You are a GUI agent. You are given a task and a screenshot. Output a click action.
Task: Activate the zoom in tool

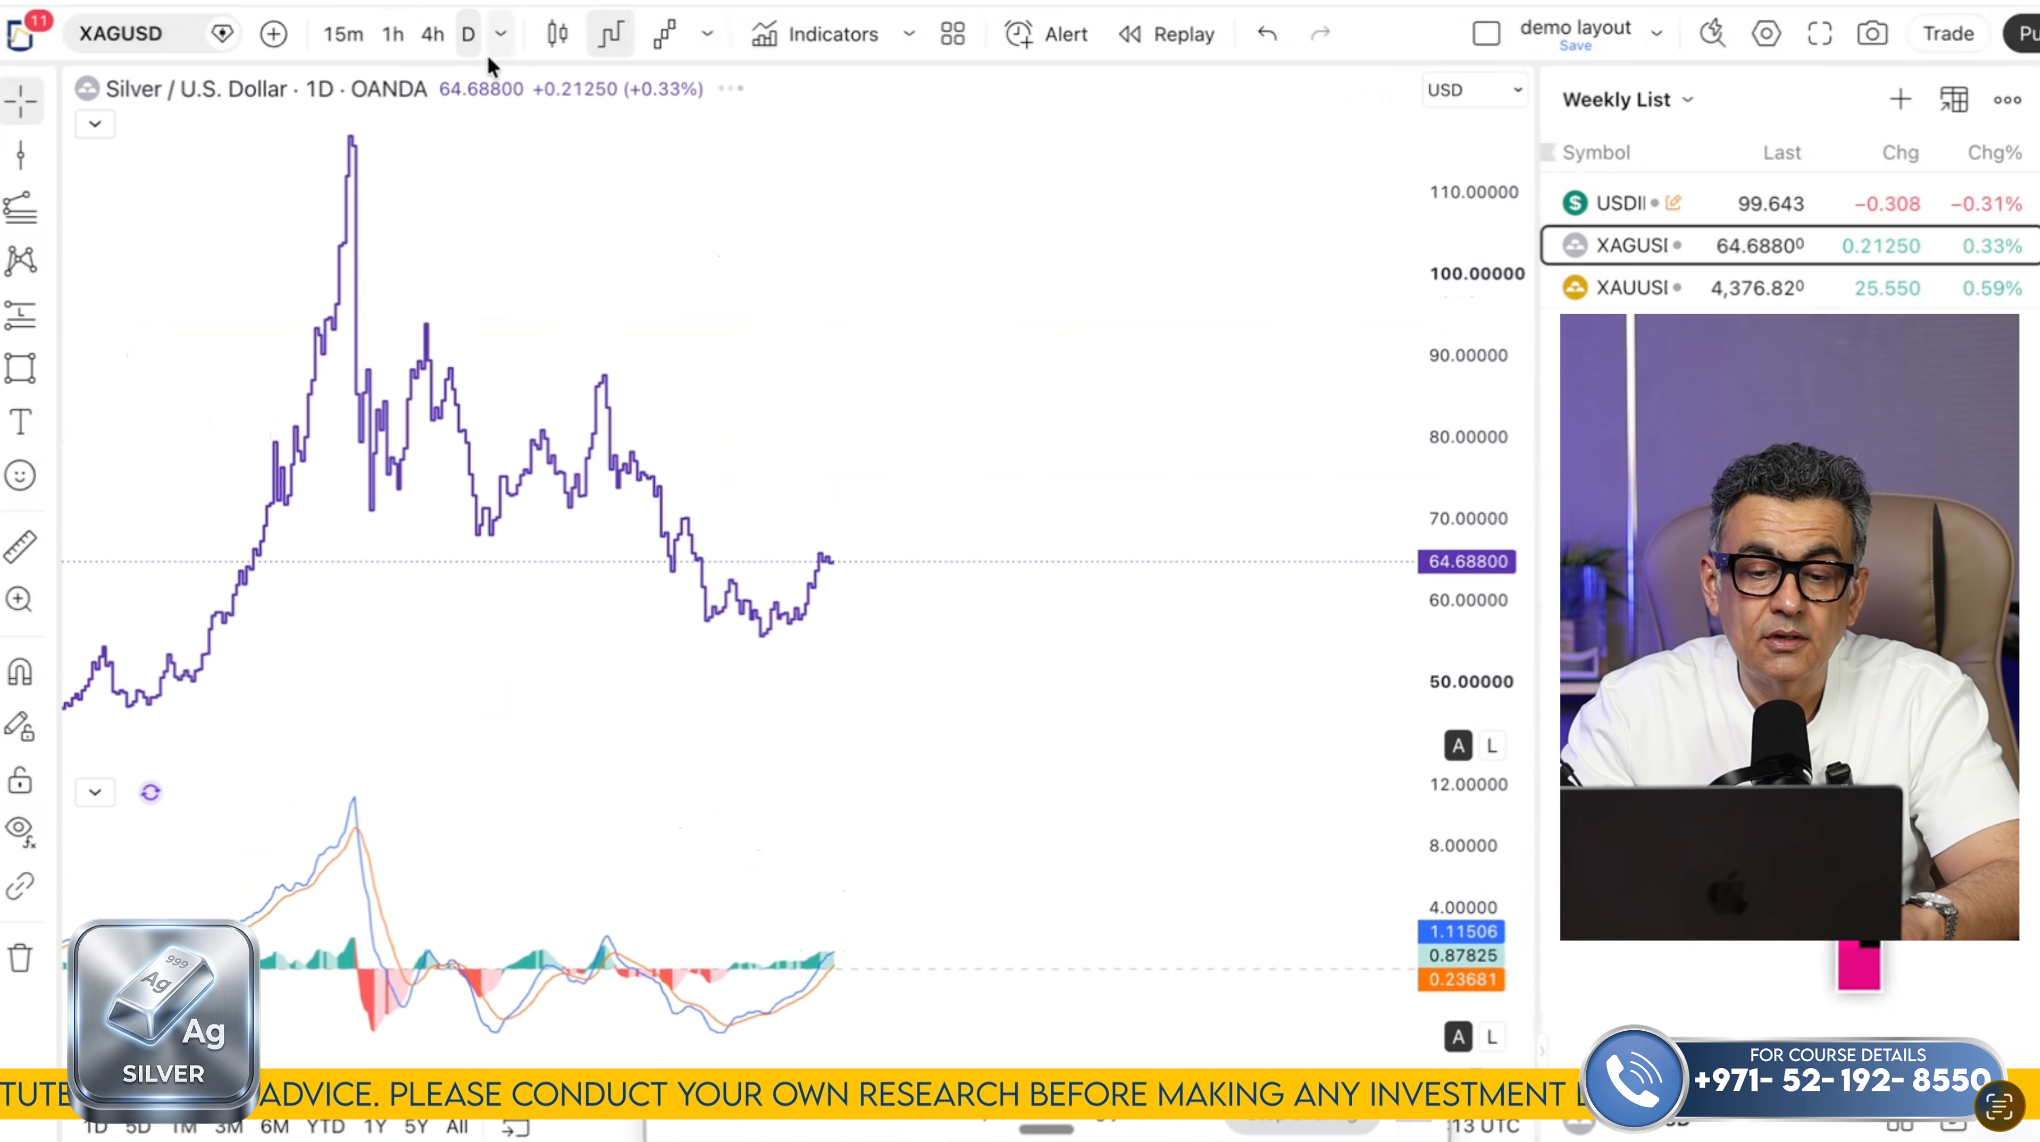[21, 599]
